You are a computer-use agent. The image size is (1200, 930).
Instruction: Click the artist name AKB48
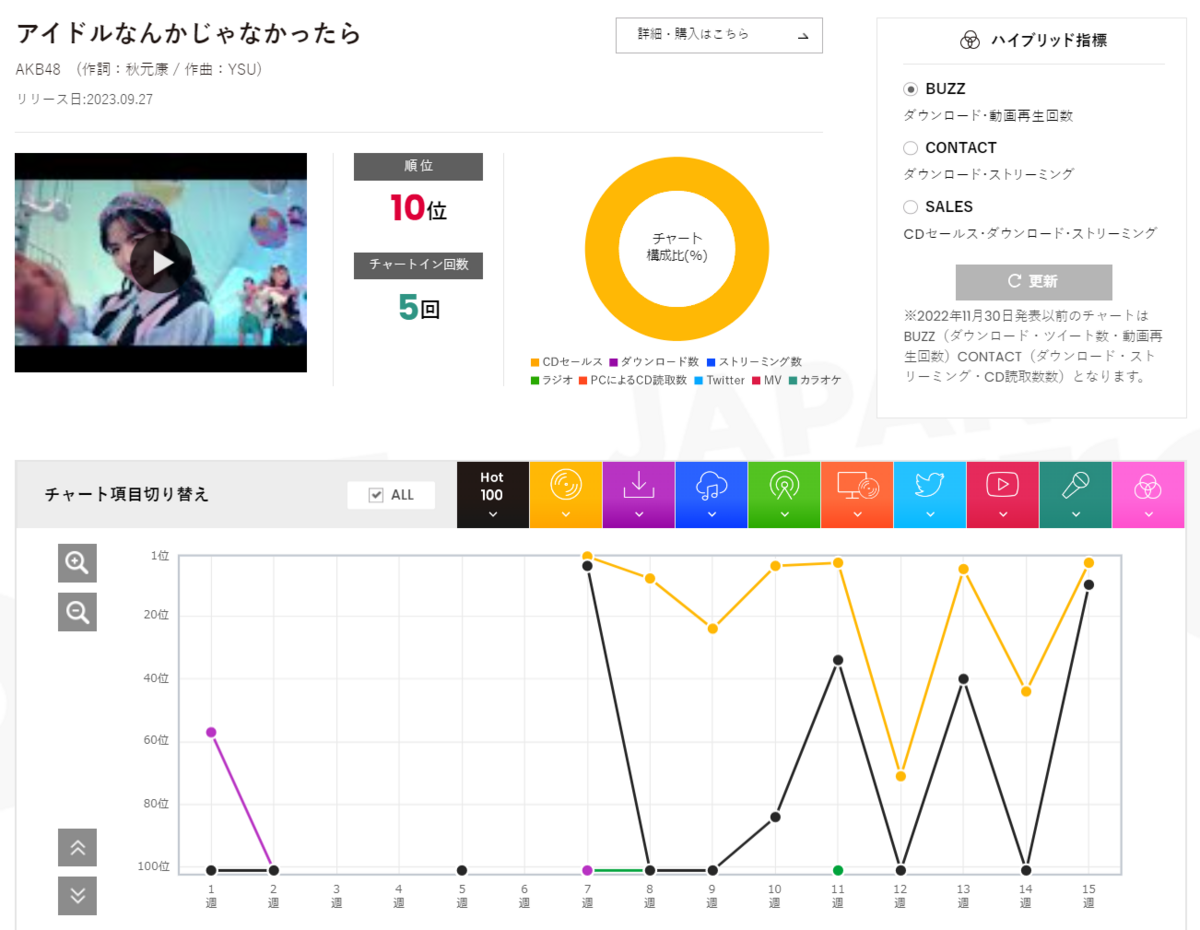pos(39,69)
